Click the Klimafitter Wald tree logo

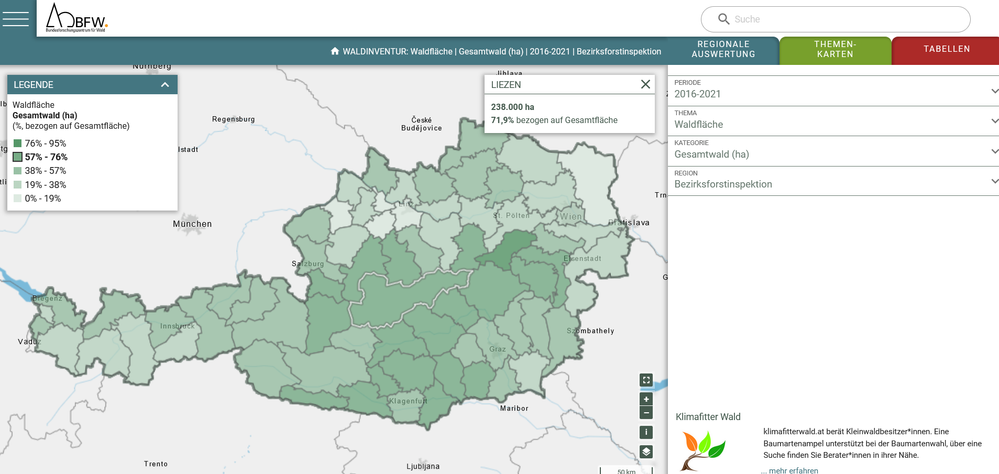click(703, 450)
